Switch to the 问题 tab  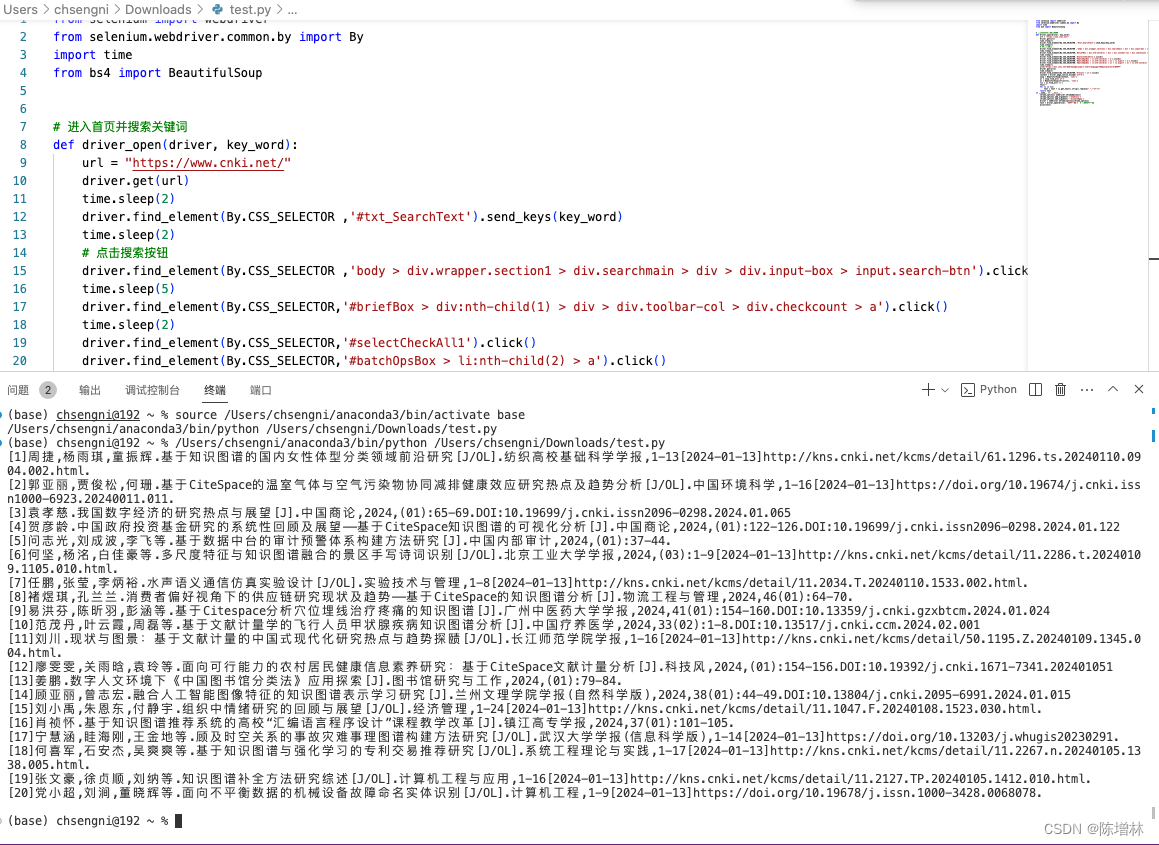pos(18,390)
